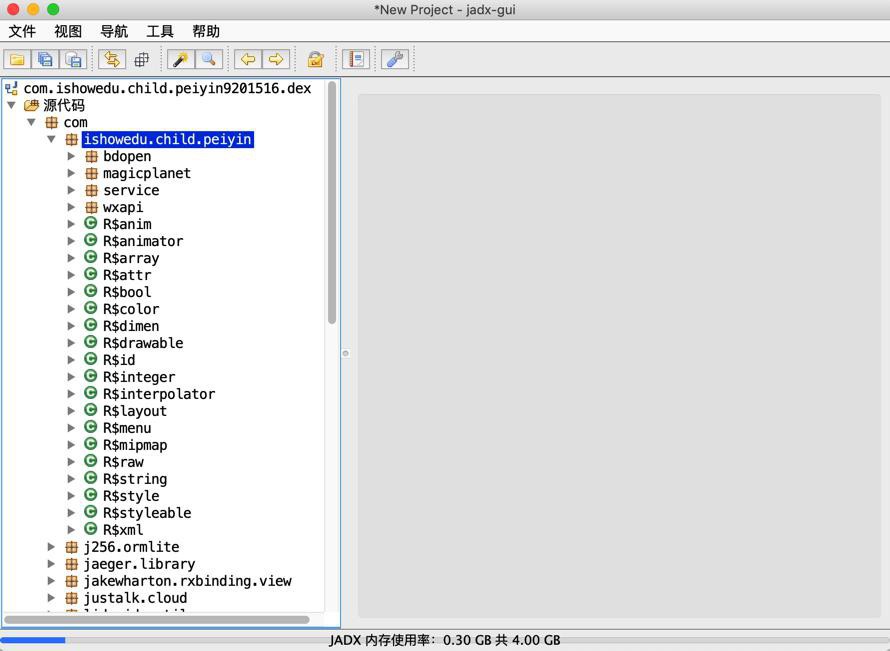This screenshot has height=651, width=890.
Task: Click the class icon beside R$string
Action: 91,478
